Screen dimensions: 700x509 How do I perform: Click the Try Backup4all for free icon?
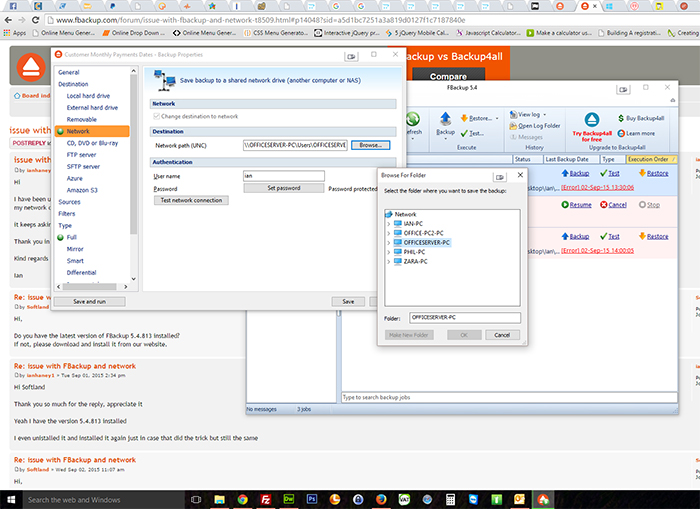[592, 120]
